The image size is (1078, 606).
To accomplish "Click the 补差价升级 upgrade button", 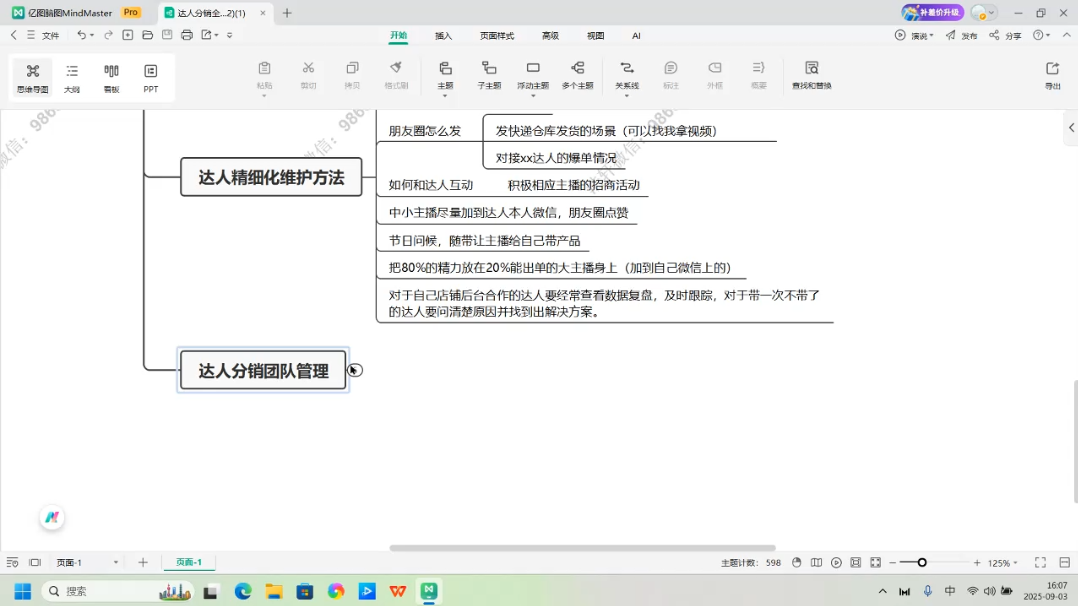I will pos(932,11).
